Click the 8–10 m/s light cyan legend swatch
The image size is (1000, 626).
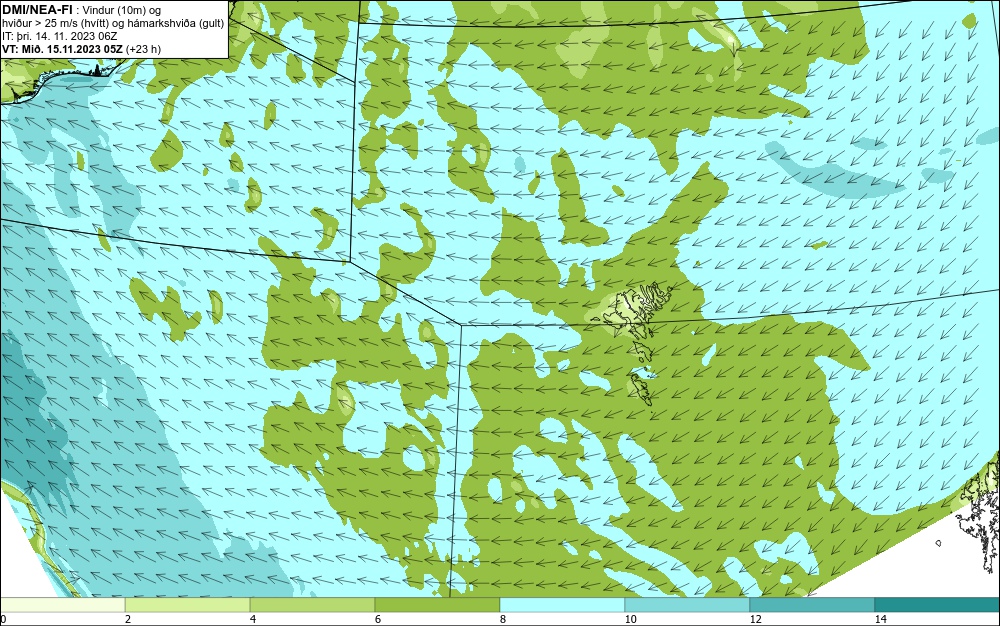562,605
